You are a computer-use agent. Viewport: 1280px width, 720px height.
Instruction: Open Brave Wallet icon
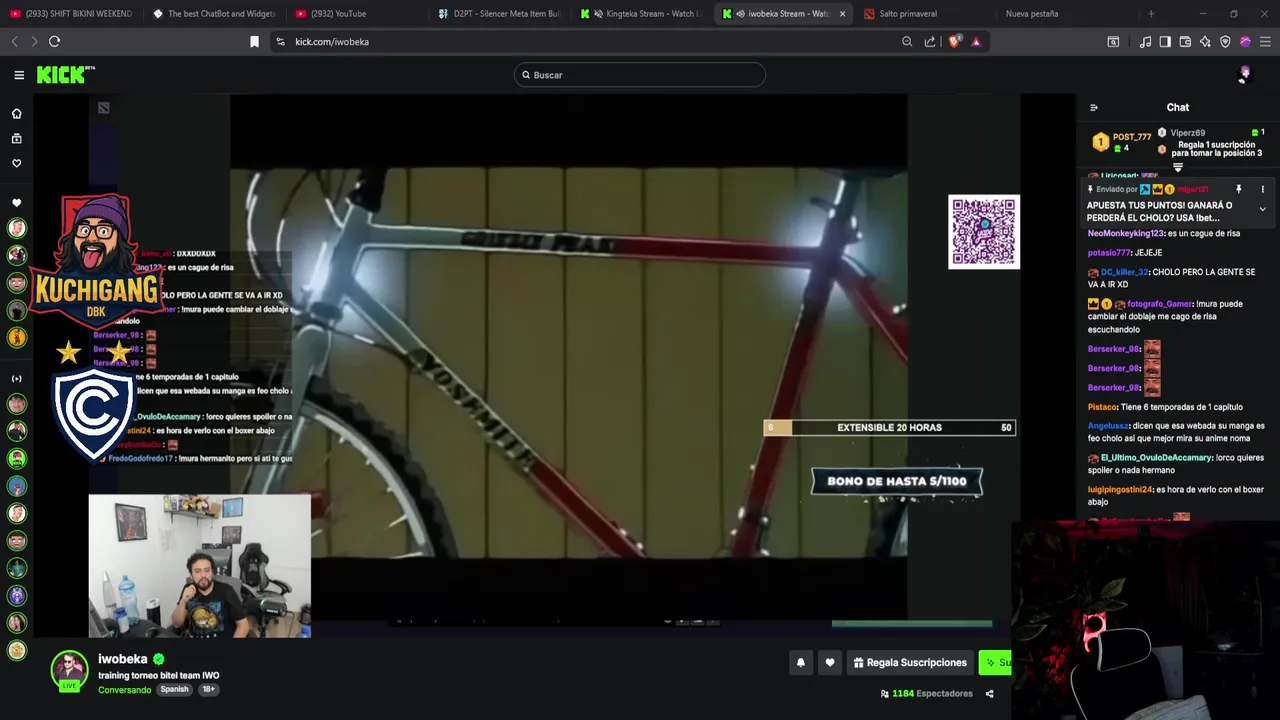(1185, 41)
